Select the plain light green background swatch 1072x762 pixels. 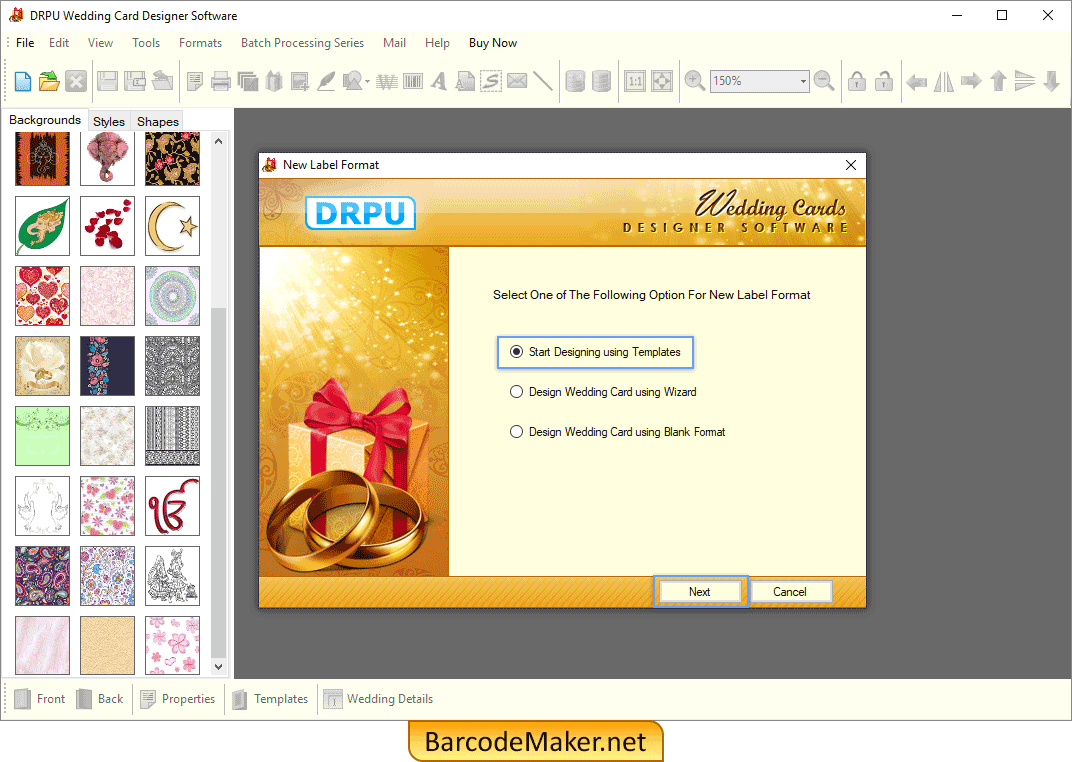coord(42,436)
